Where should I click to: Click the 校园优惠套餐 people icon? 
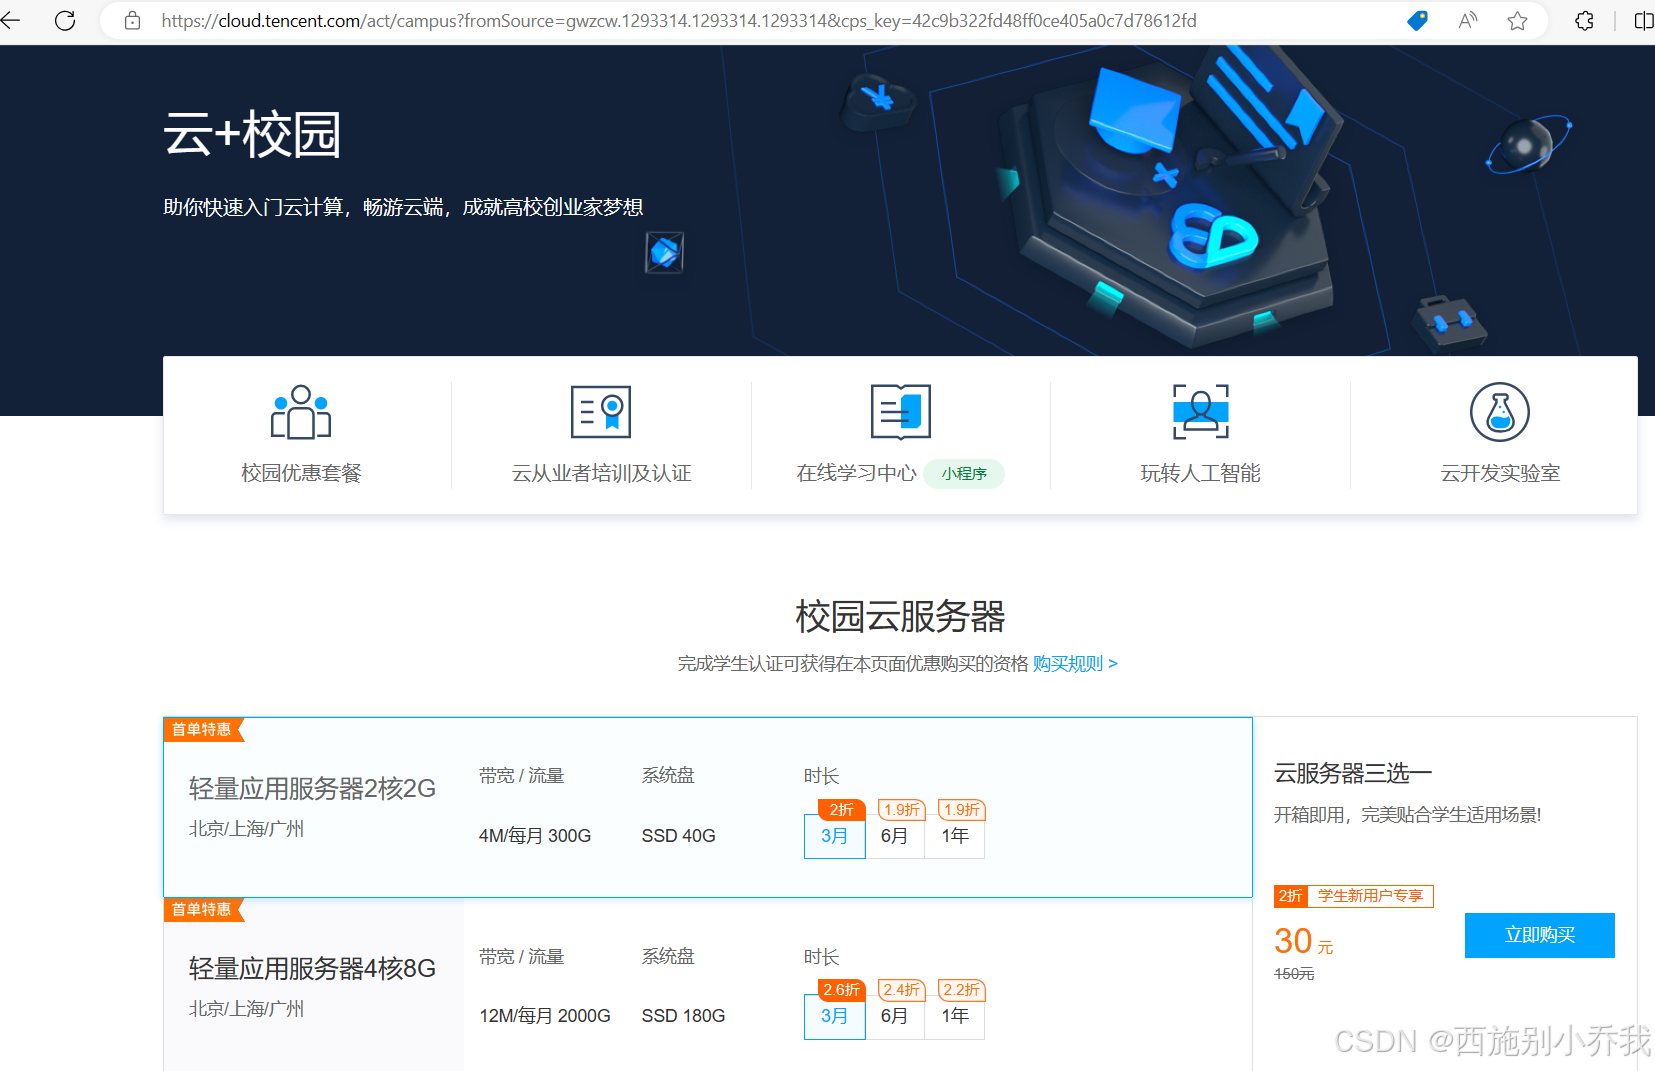pos(301,412)
